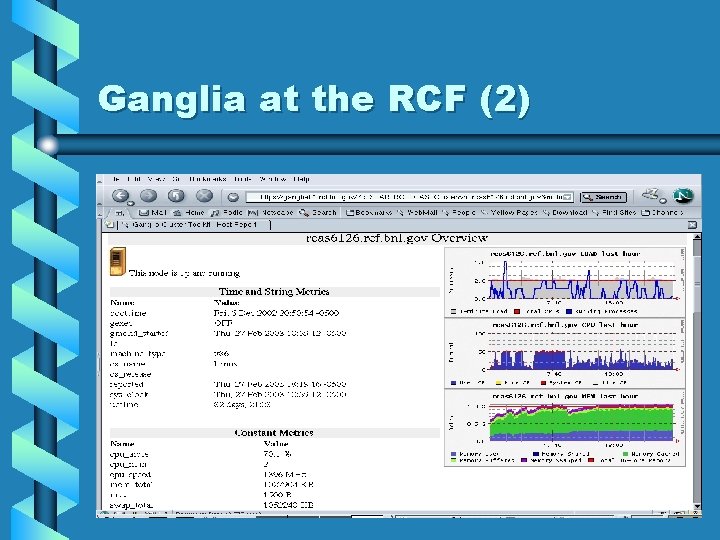Open the CPU last hour graph
Viewport: 720px width, 540px height.
coord(565,353)
